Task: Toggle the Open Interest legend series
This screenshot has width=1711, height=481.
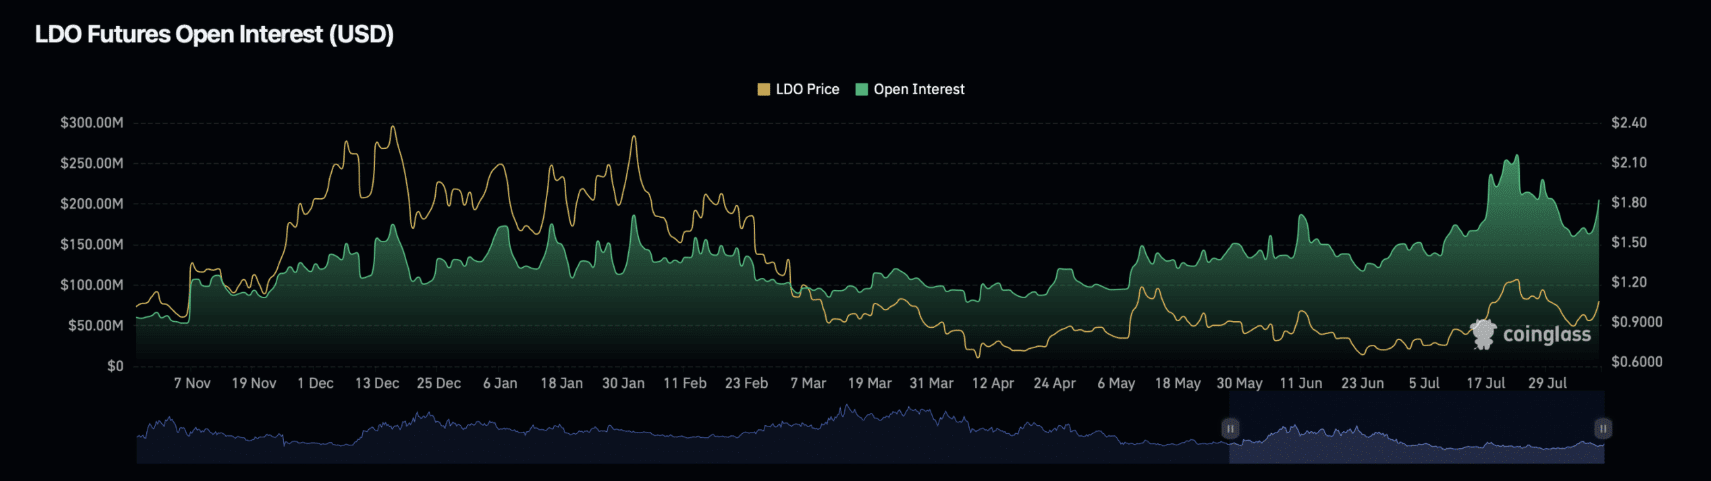Action: (x=910, y=89)
